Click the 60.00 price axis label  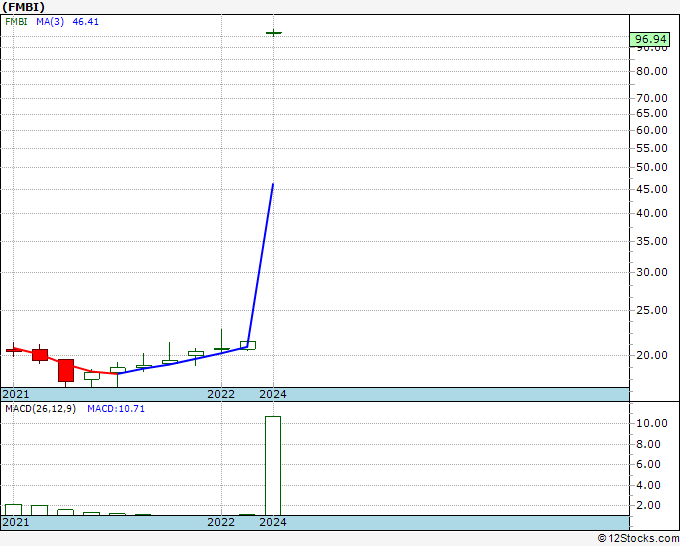click(x=652, y=130)
